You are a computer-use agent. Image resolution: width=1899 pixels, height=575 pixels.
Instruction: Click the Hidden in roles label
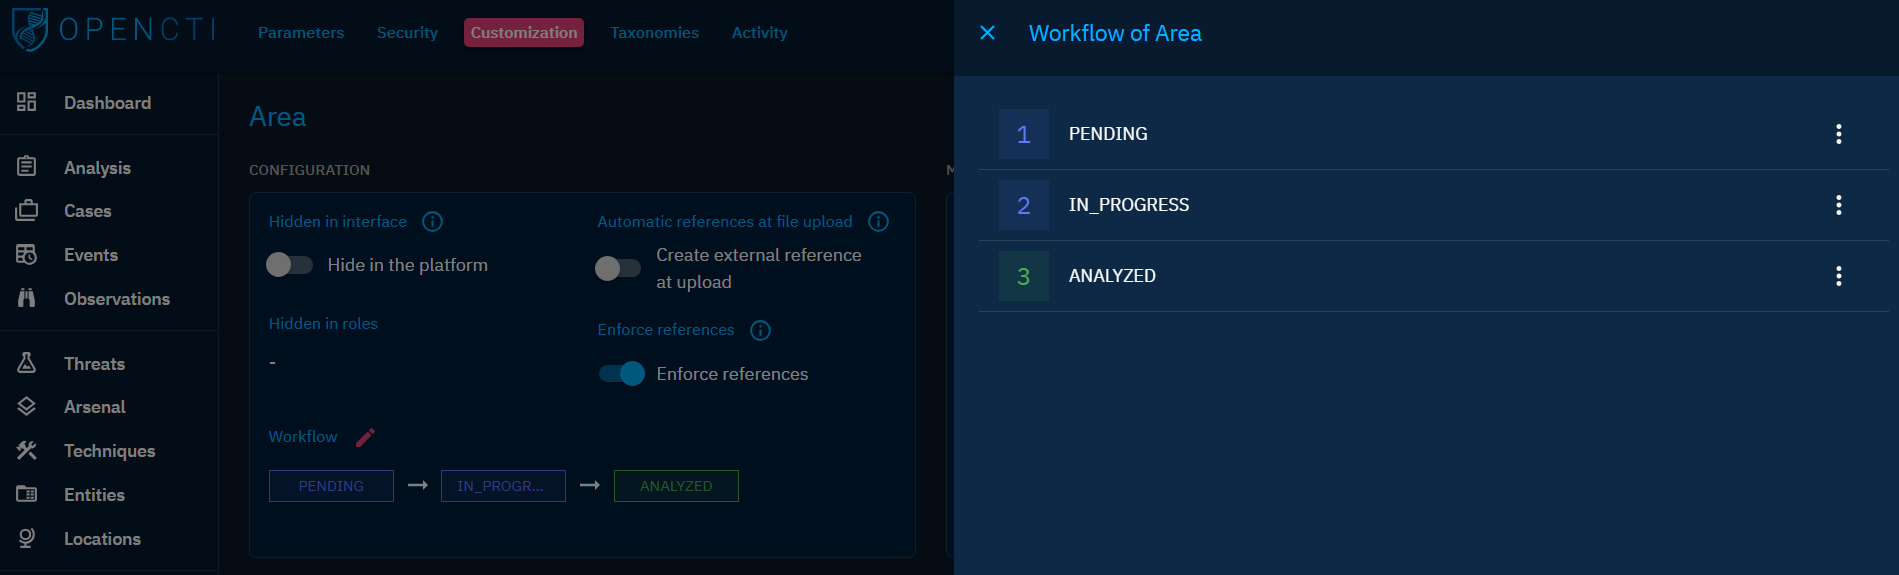(323, 324)
